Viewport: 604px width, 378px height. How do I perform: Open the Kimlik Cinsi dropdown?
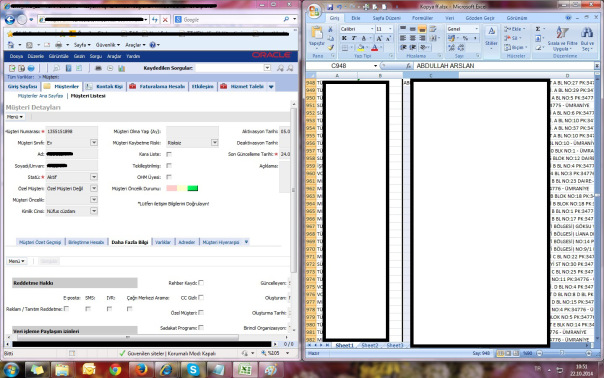point(94,211)
